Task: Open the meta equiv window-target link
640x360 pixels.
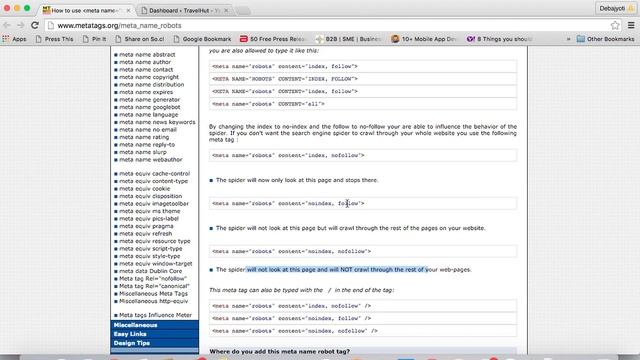Action: point(156,264)
